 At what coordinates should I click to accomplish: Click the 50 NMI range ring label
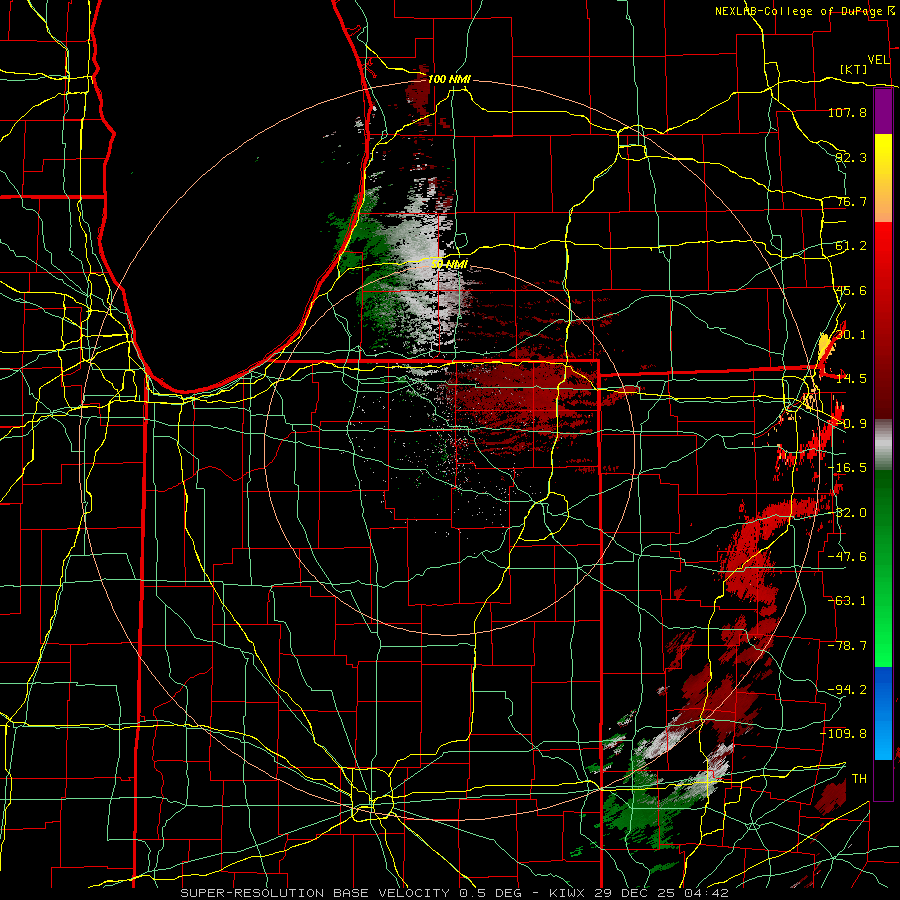pos(449,265)
